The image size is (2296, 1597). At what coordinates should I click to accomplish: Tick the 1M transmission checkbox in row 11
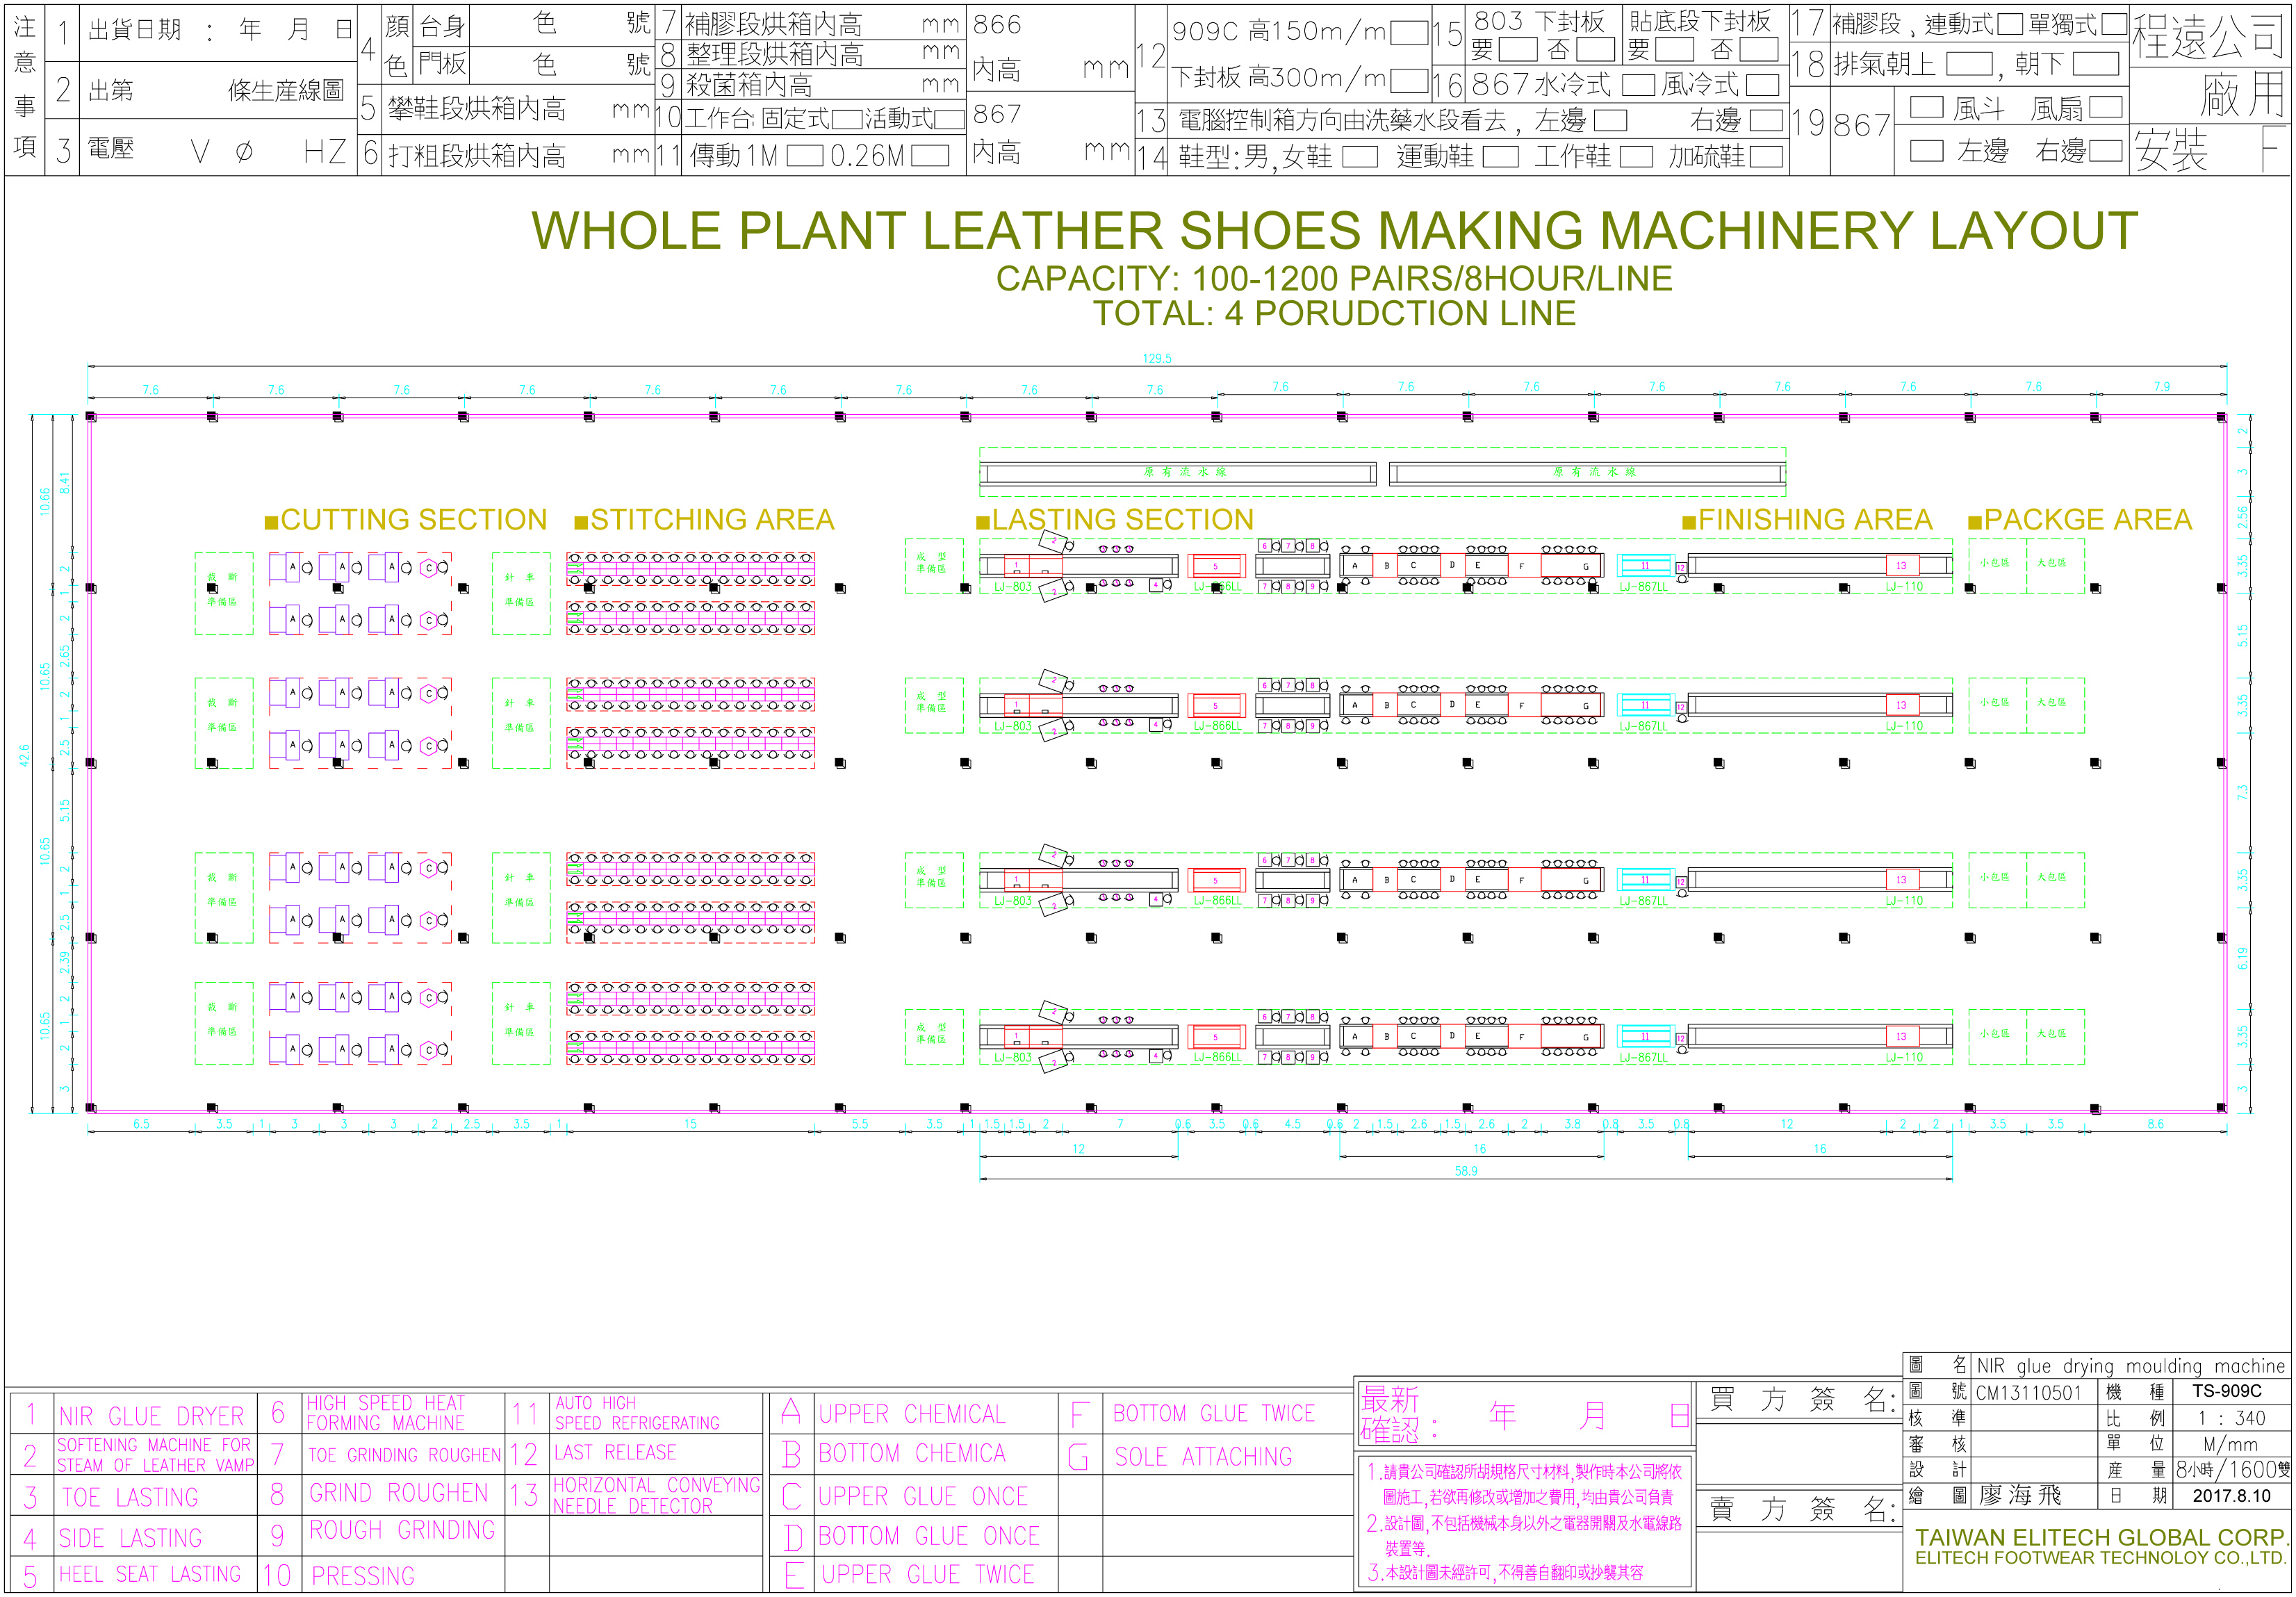[804, 156]
